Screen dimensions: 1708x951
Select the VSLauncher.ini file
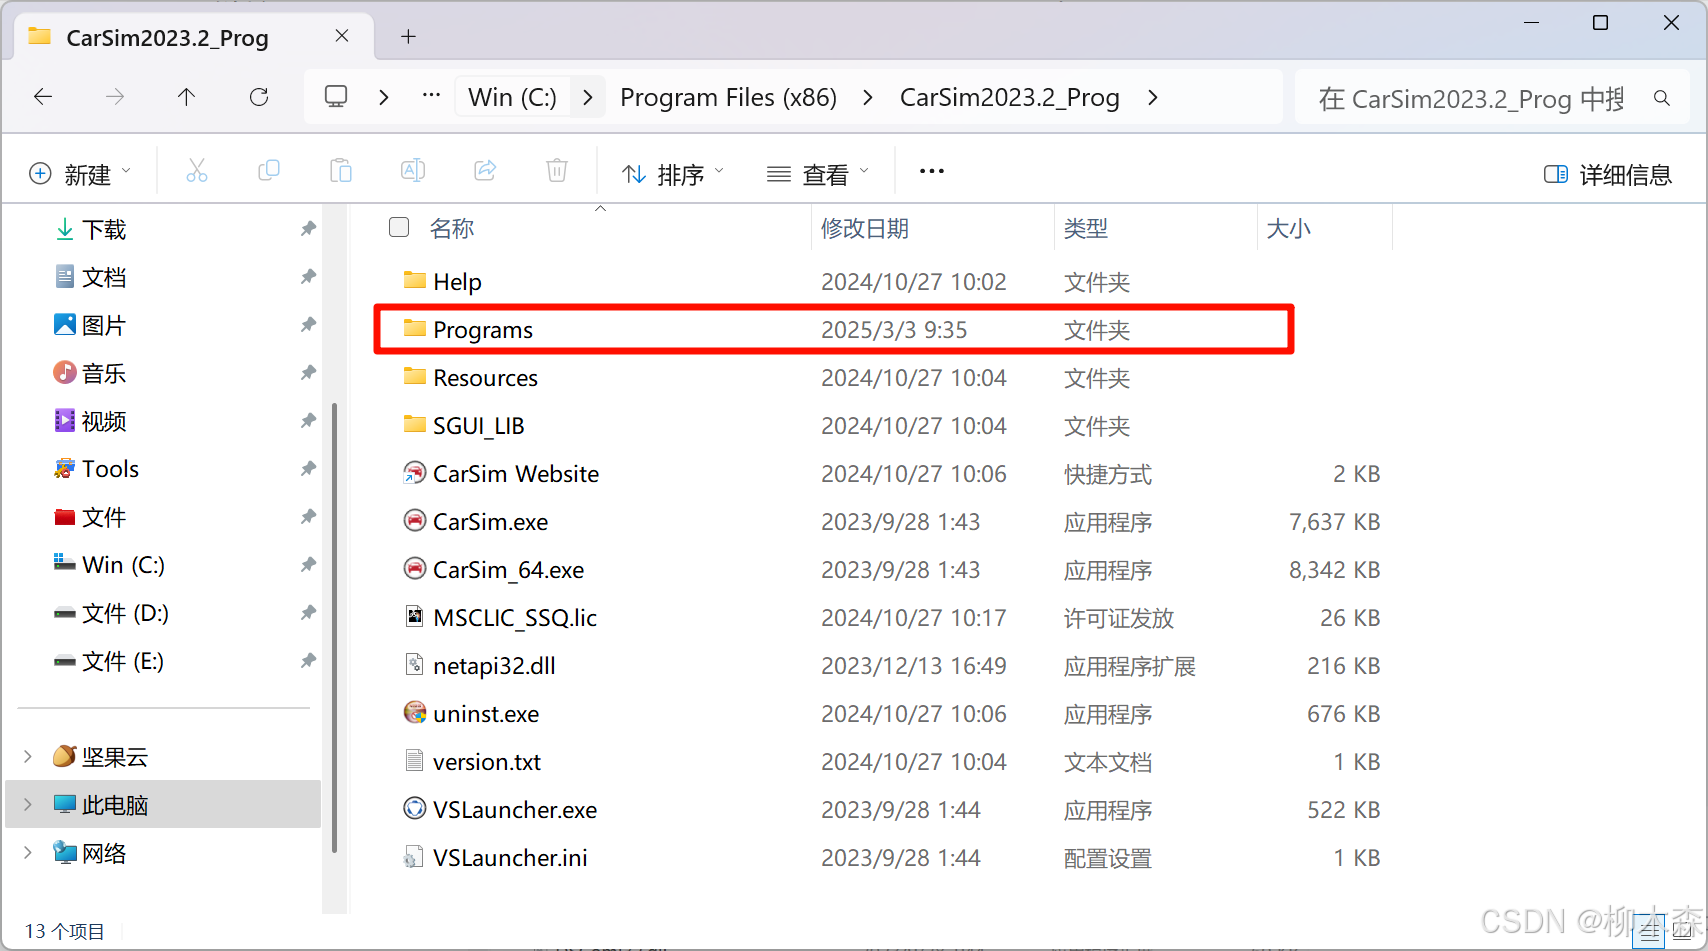[x=885, y=857]
